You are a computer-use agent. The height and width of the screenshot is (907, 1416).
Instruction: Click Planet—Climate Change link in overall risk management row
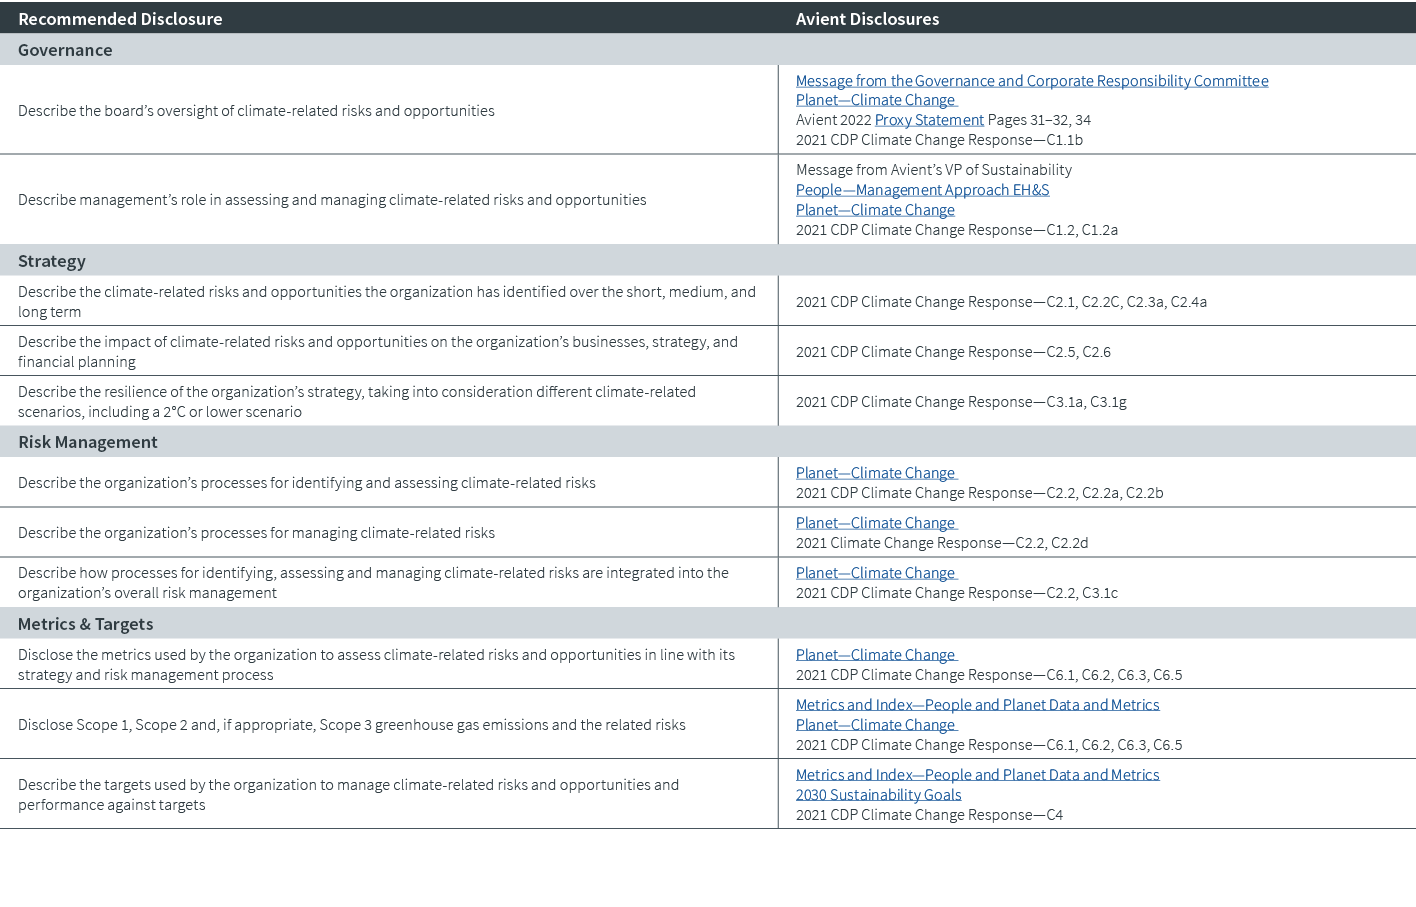(875, 573)
